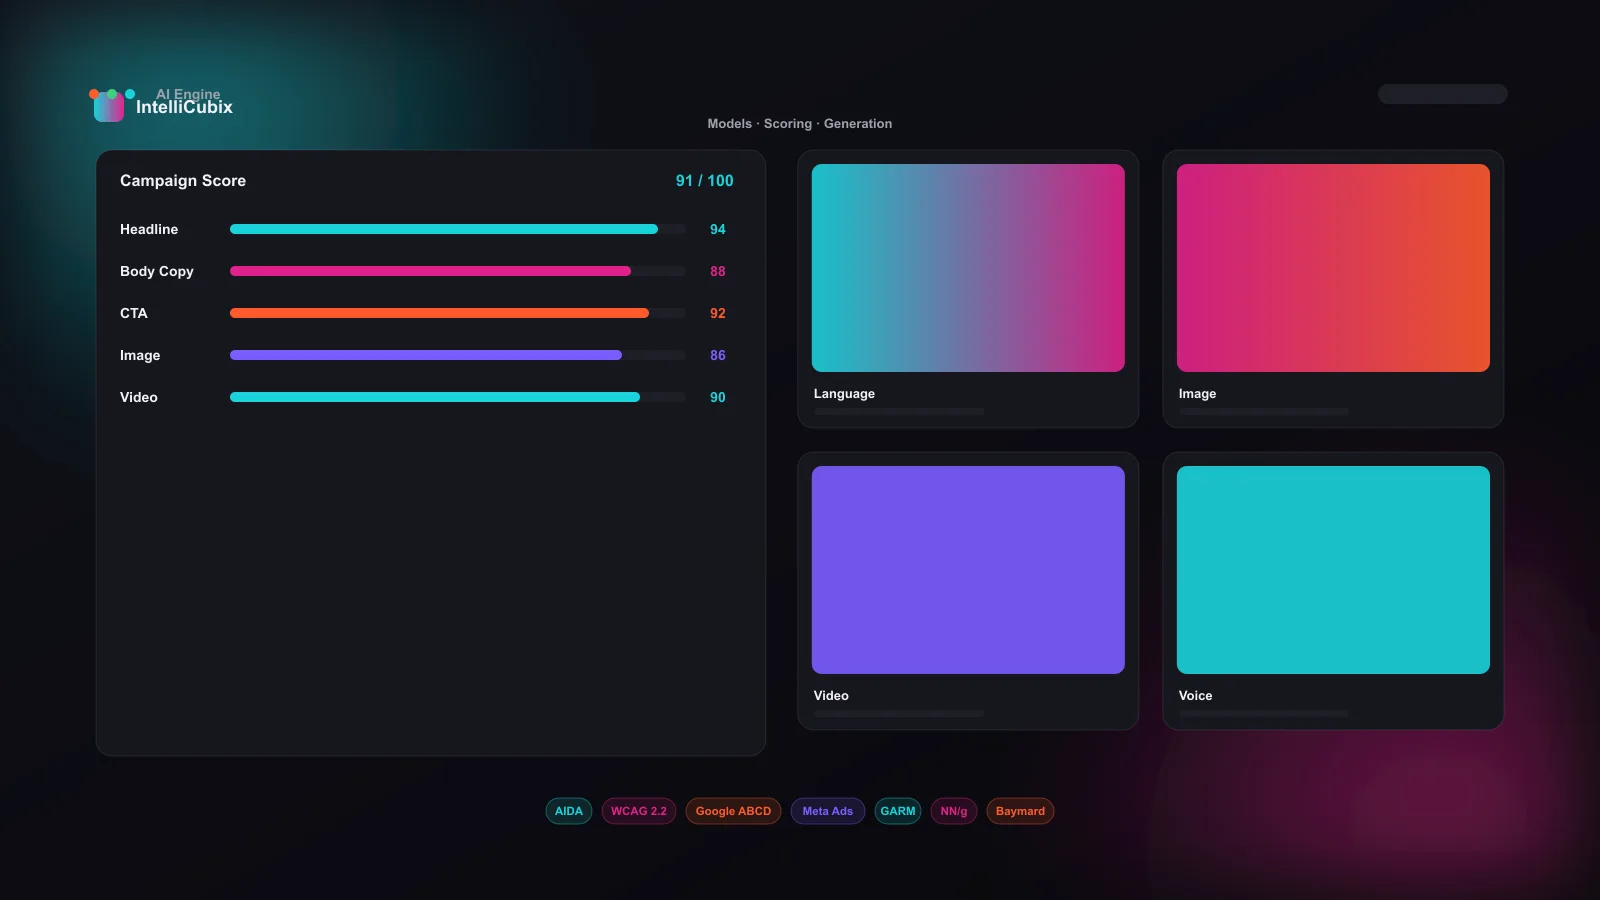Click the CTA score value 92
The width and height of the screenshot is (1600, 900).
[718, 313]
